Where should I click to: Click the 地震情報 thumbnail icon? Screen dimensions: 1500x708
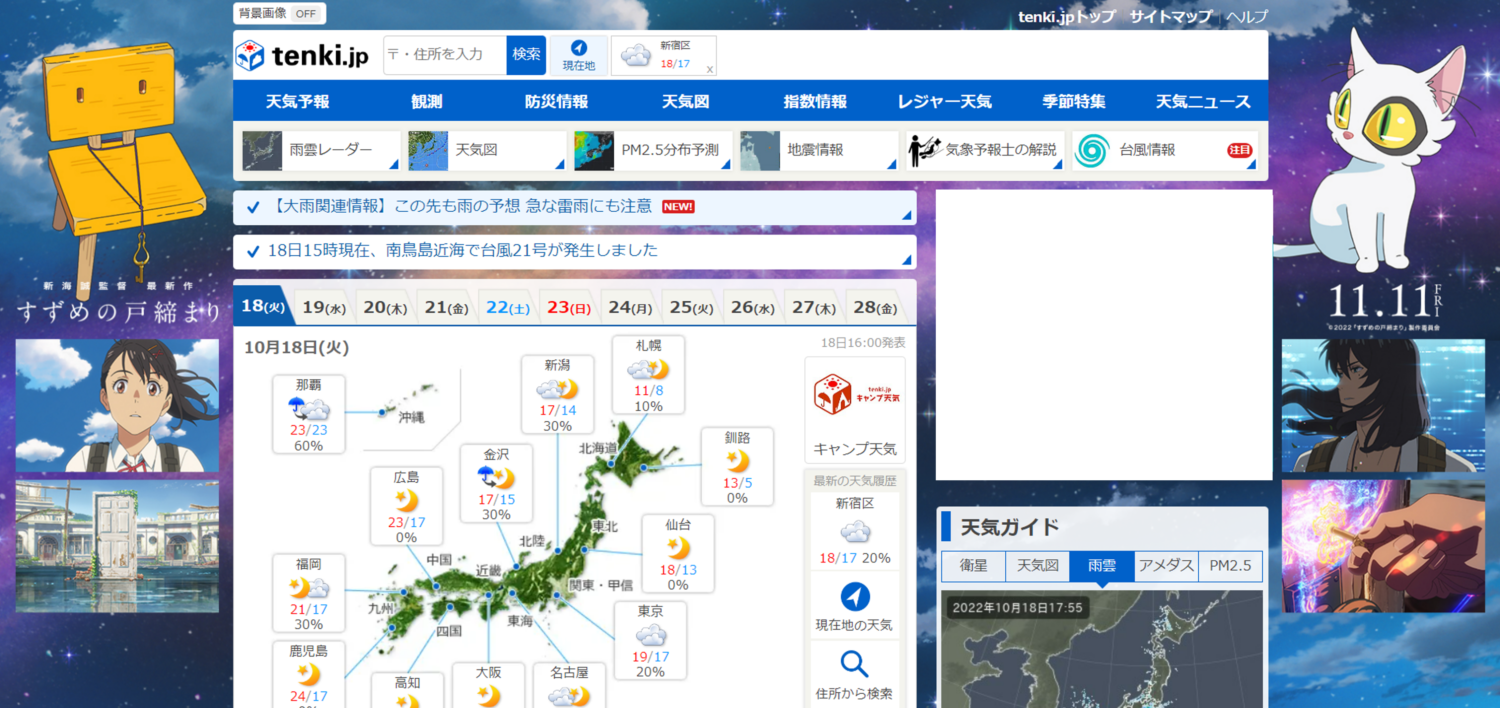[760, 150]
